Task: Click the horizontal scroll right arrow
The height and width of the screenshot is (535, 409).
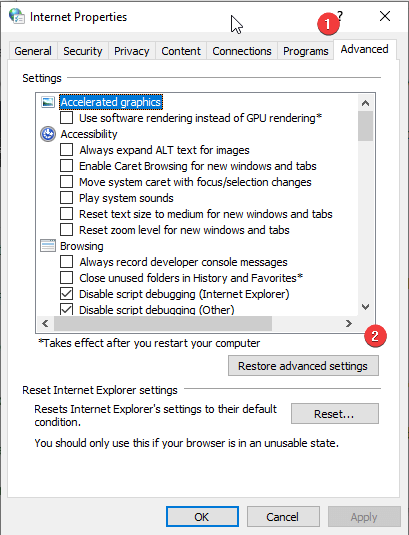Action: (x=348, y=323)
